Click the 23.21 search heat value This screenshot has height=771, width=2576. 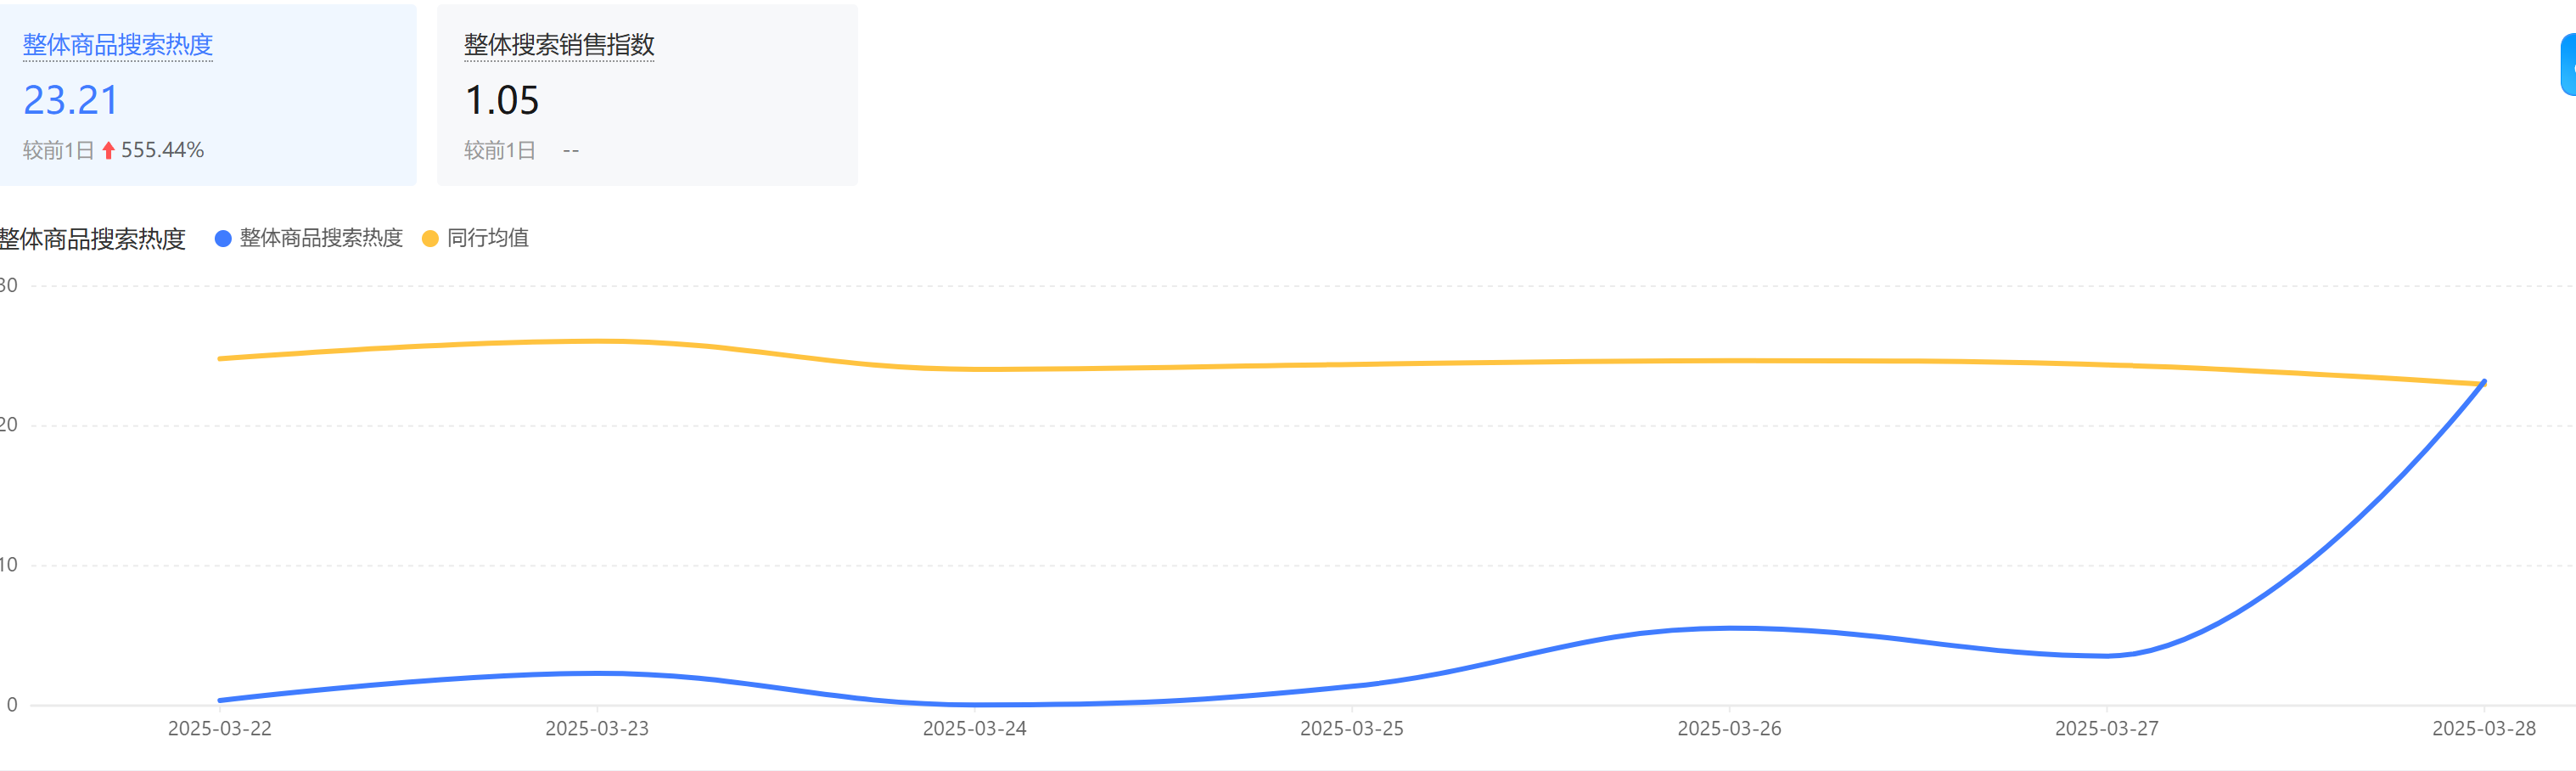pos(71,100)
